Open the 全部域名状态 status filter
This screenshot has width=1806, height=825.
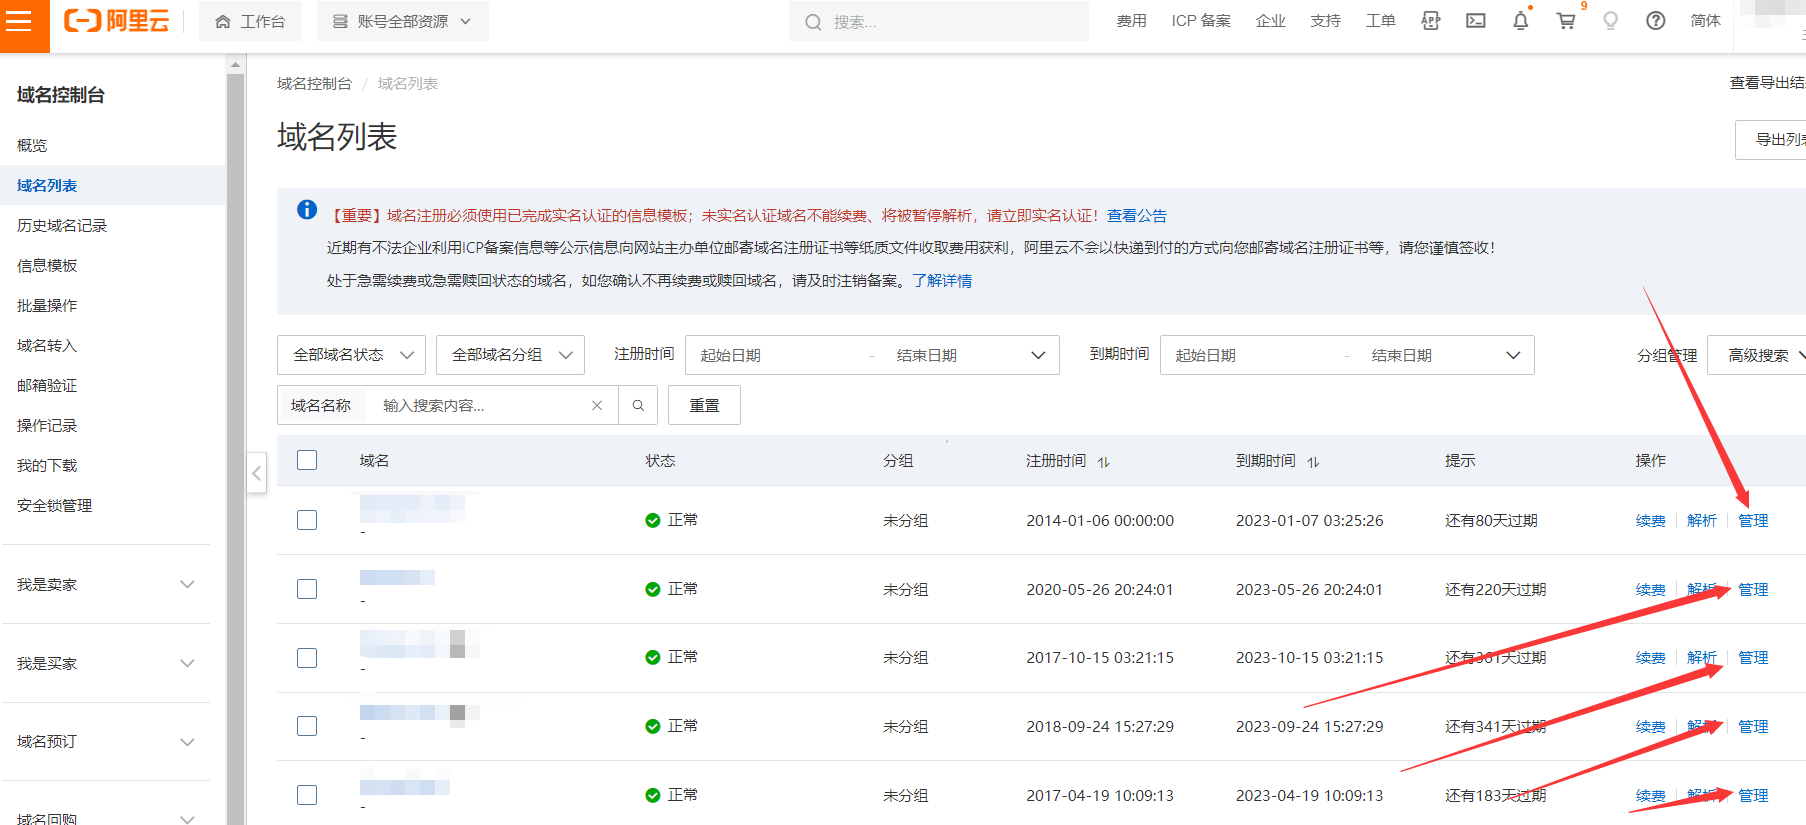point(351,355)
